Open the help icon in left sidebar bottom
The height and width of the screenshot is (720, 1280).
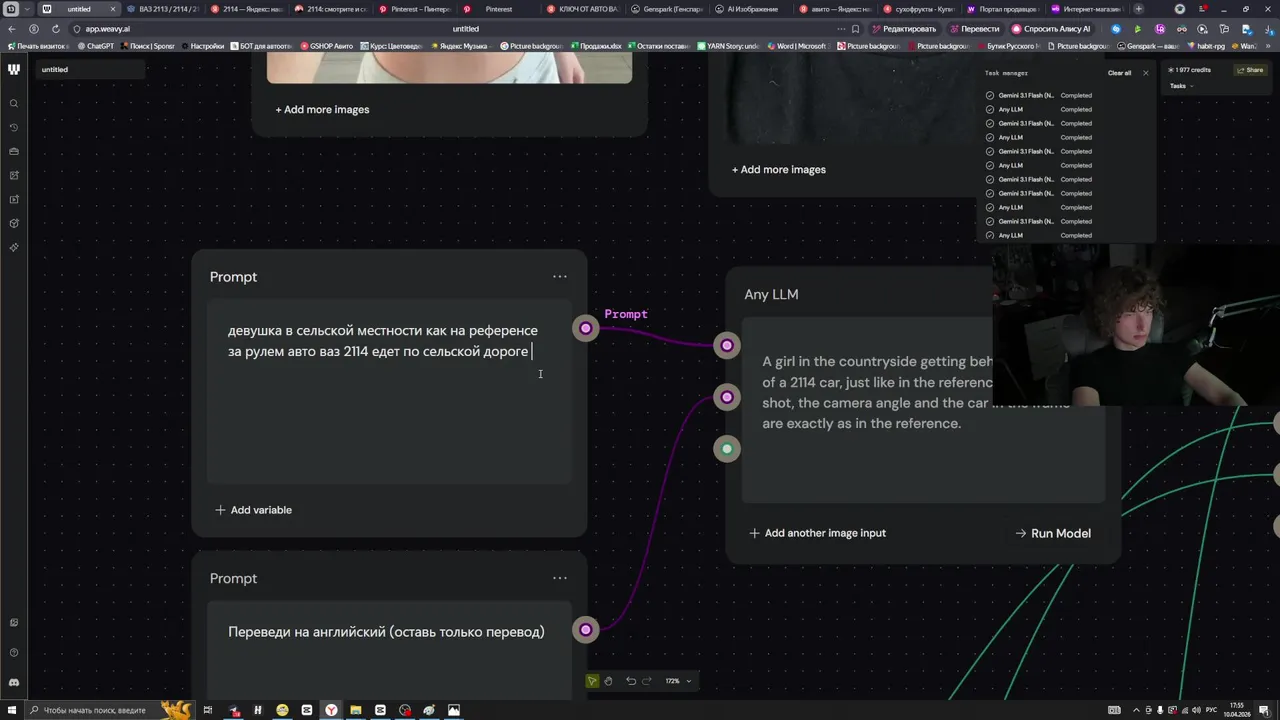tap(14, 652)
